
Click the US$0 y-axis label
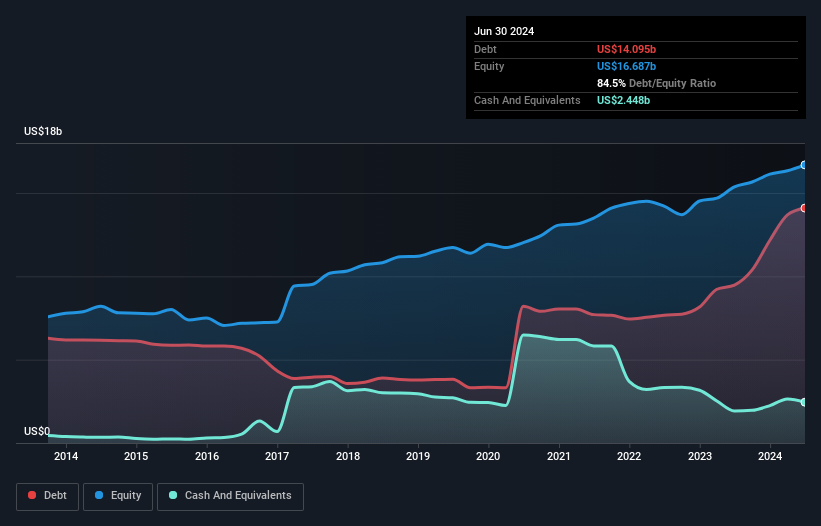click(x=37, y=431)
